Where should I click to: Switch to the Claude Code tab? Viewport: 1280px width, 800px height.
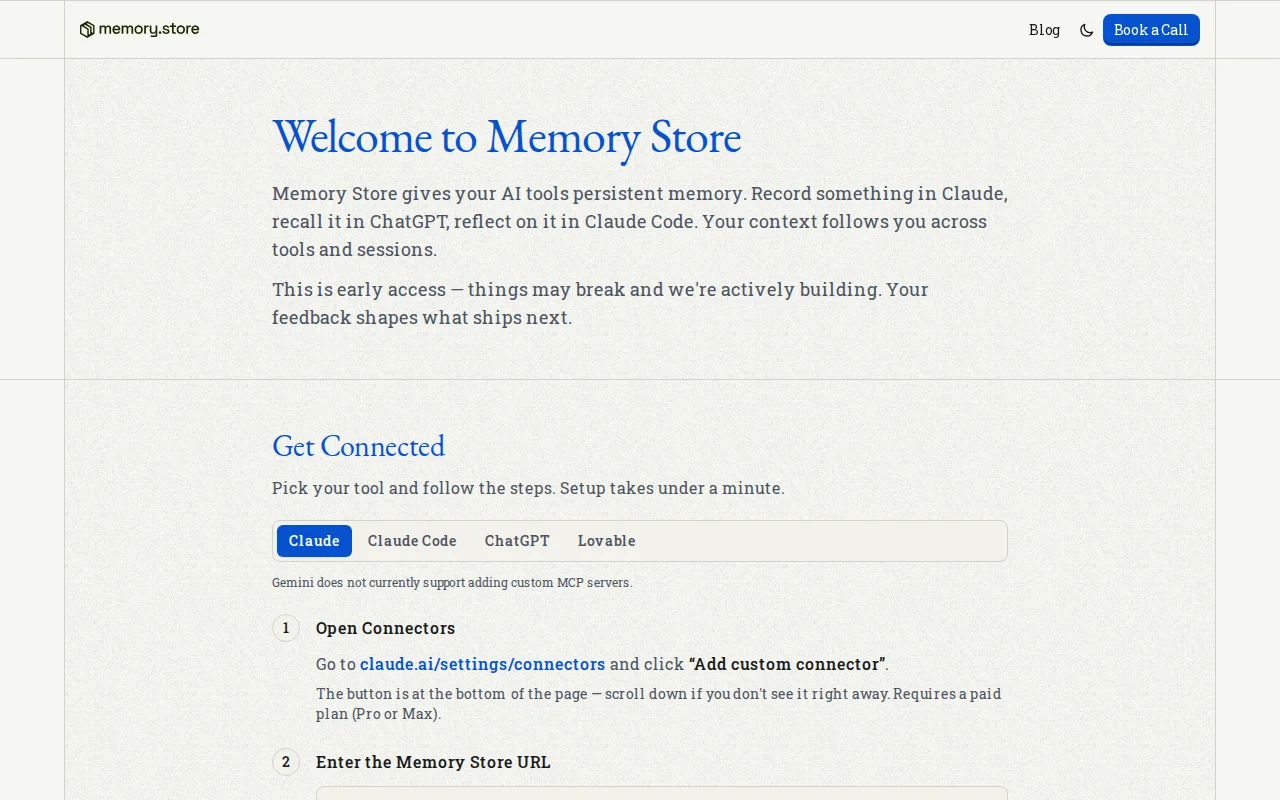(412, 541)
